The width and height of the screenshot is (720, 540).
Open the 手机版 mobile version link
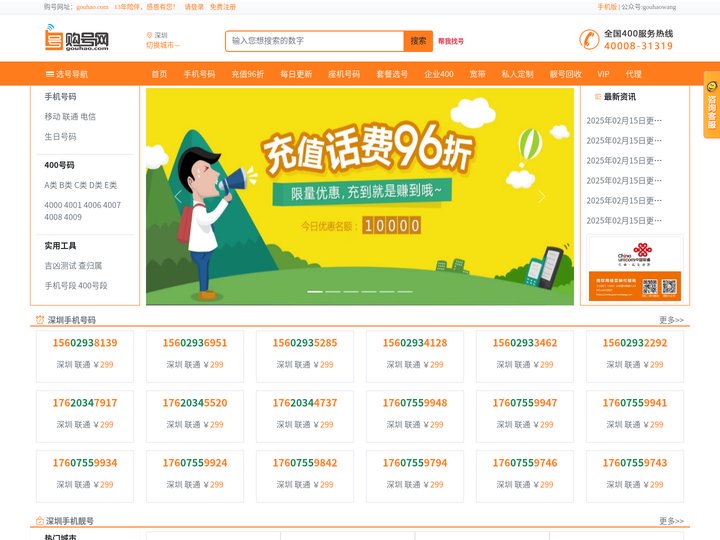[x=607, y=7]
